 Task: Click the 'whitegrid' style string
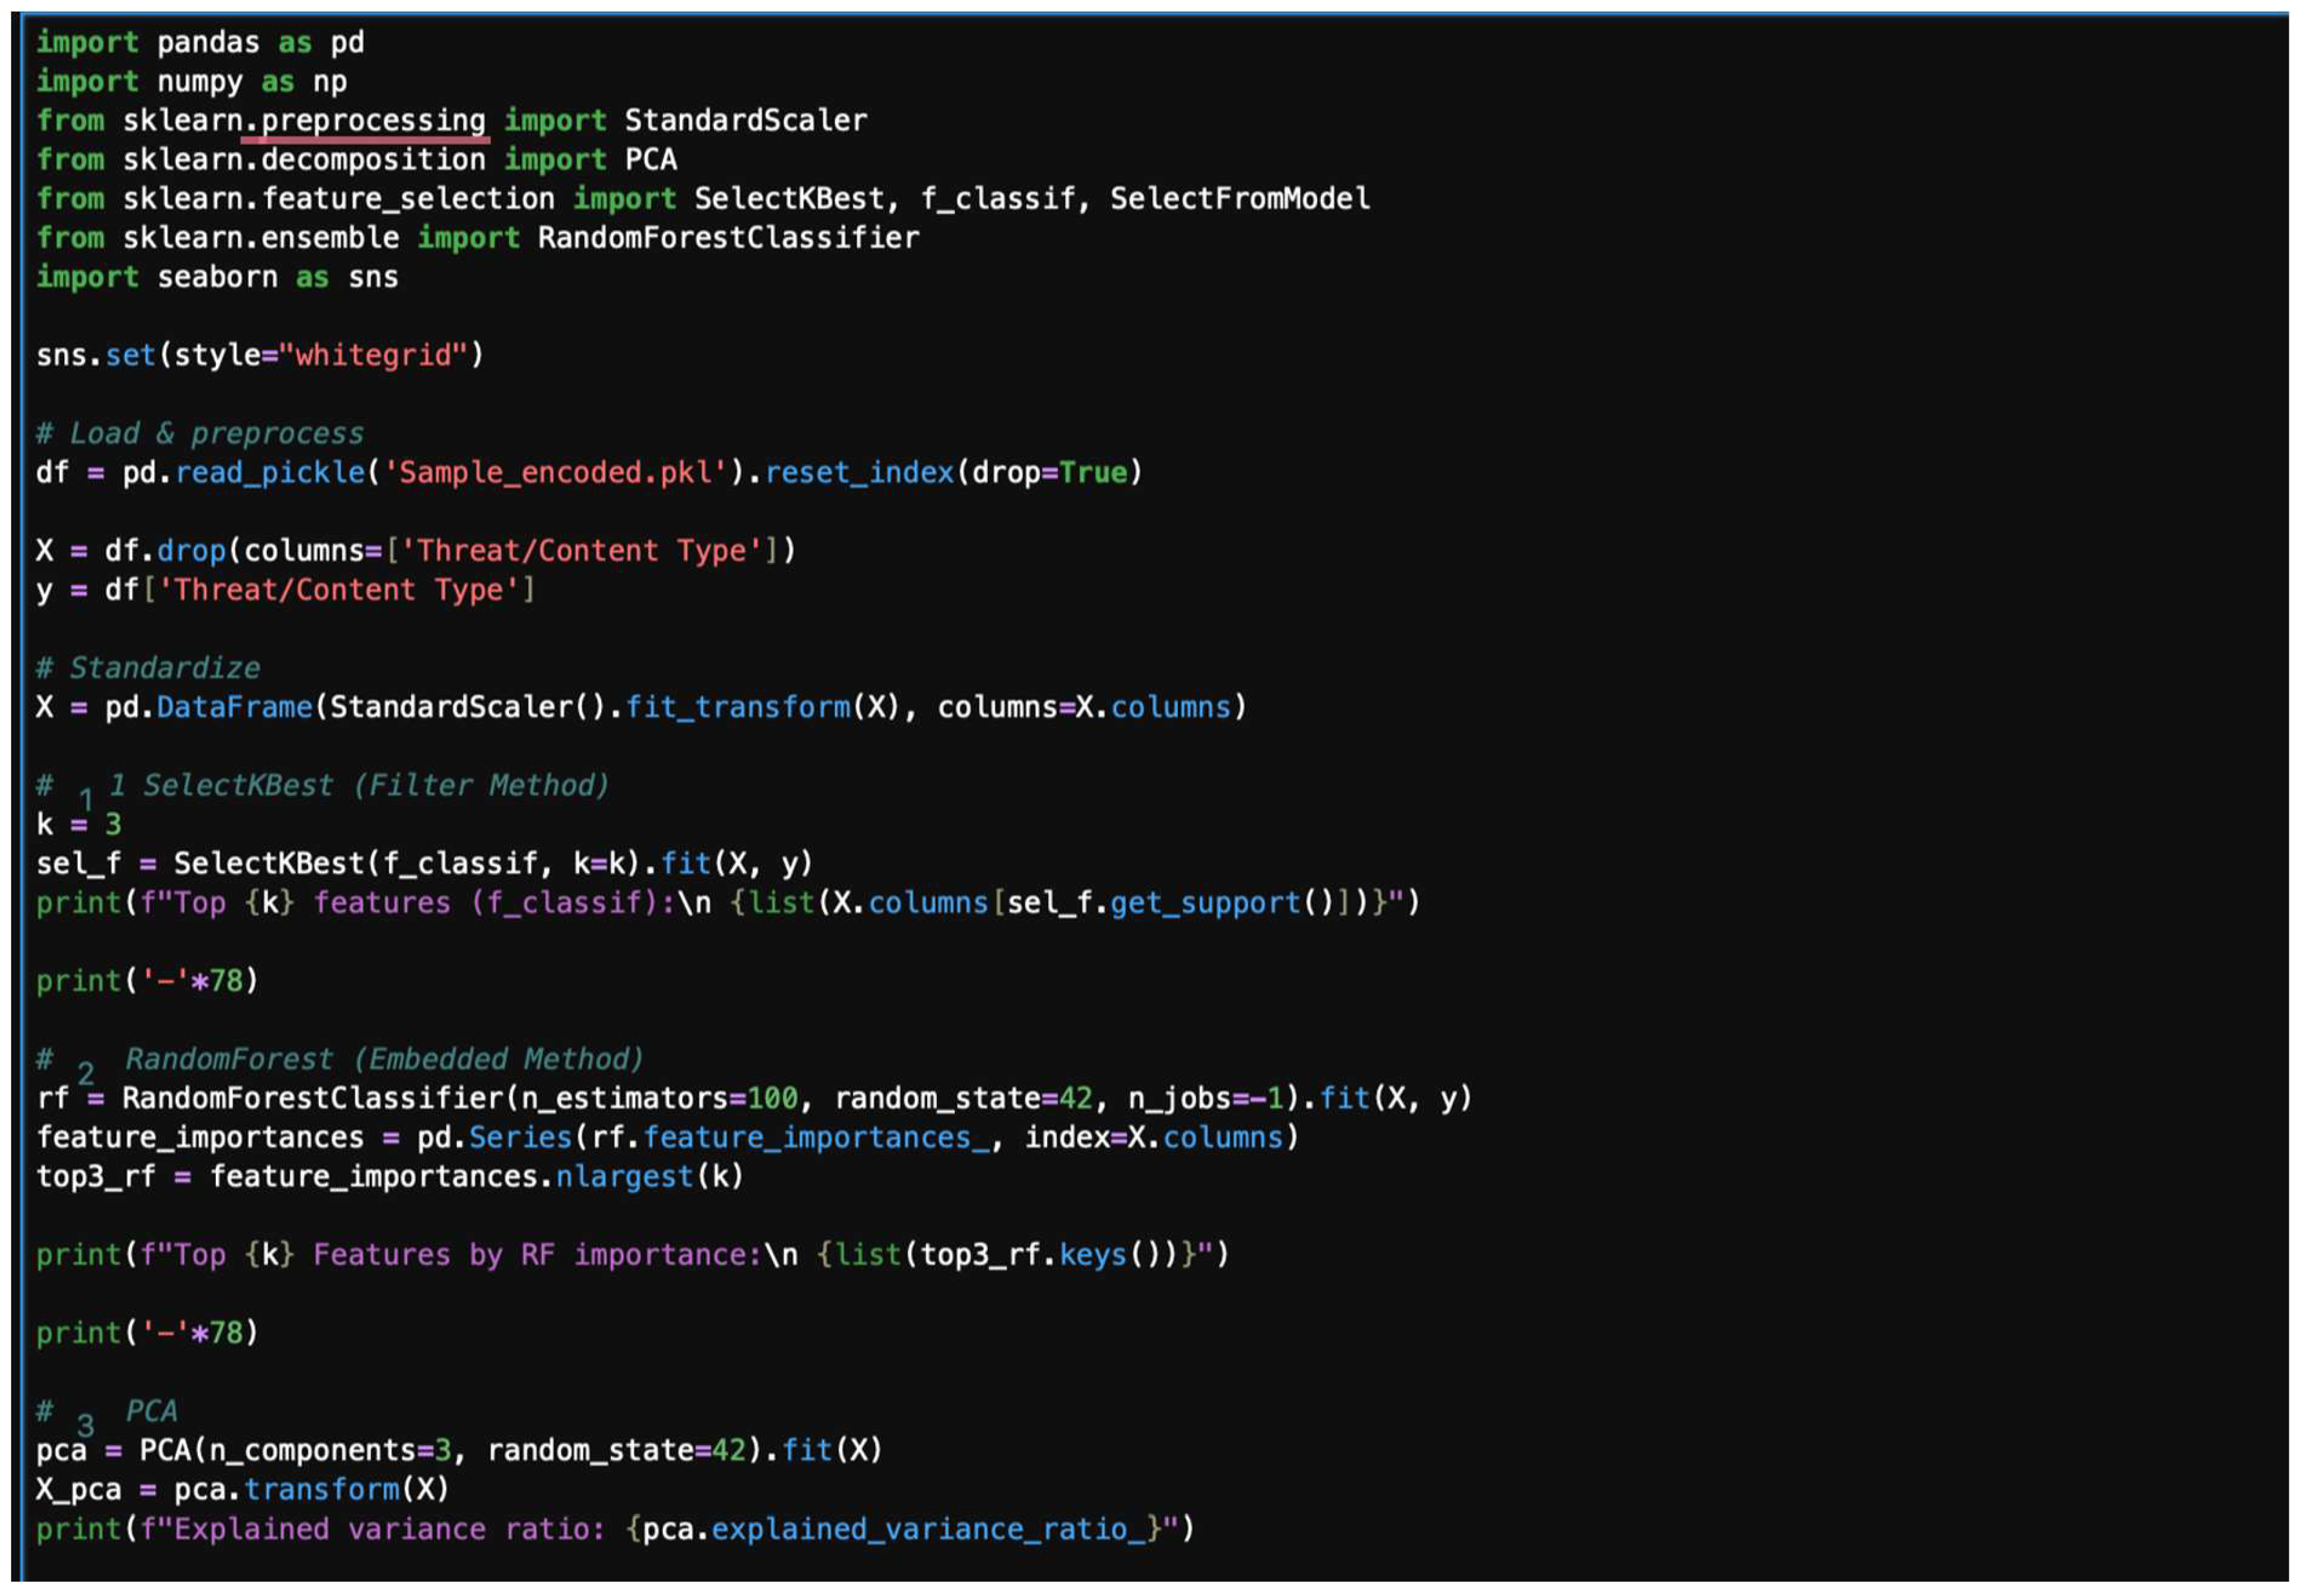click(375, 355)
